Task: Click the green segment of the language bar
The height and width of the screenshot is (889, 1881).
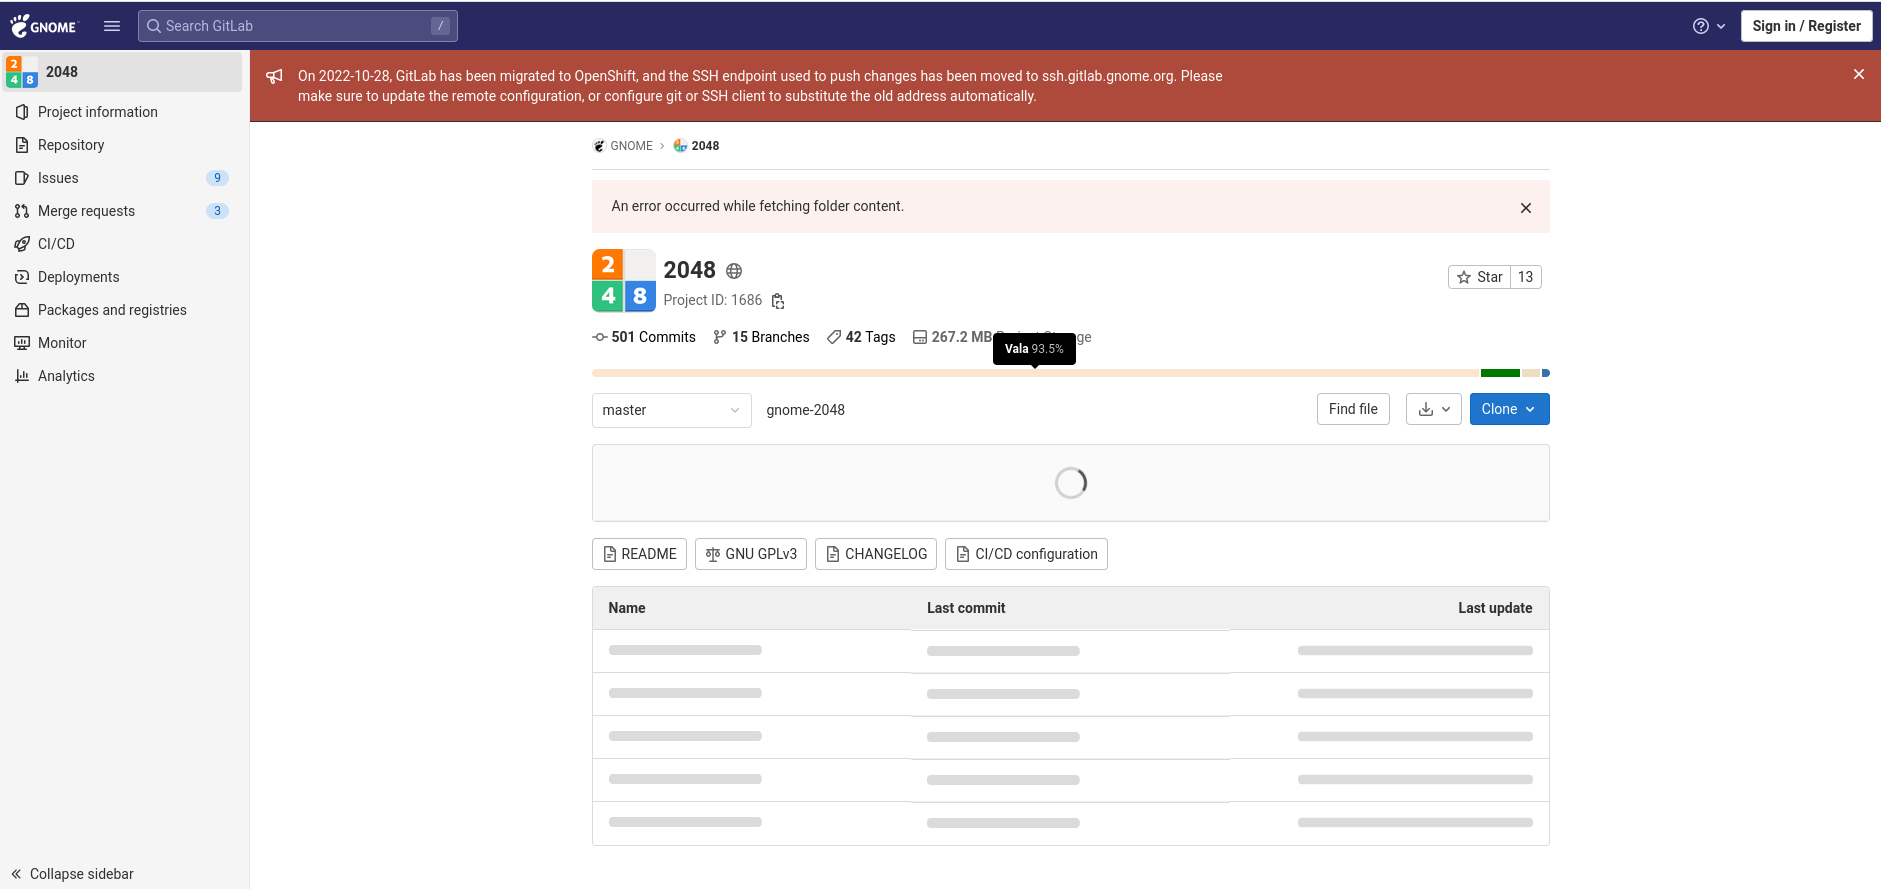Action: pos(1500,373)
